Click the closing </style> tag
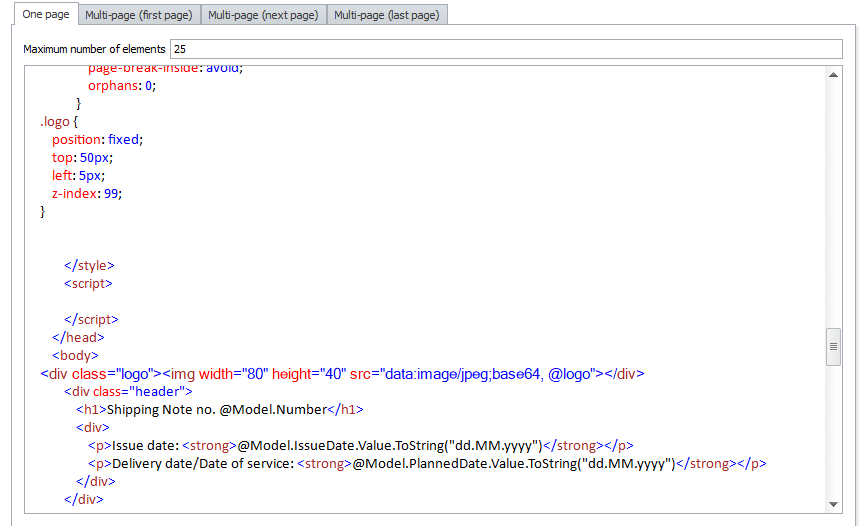This screenshot has height=526, width=861. [89, 265]
